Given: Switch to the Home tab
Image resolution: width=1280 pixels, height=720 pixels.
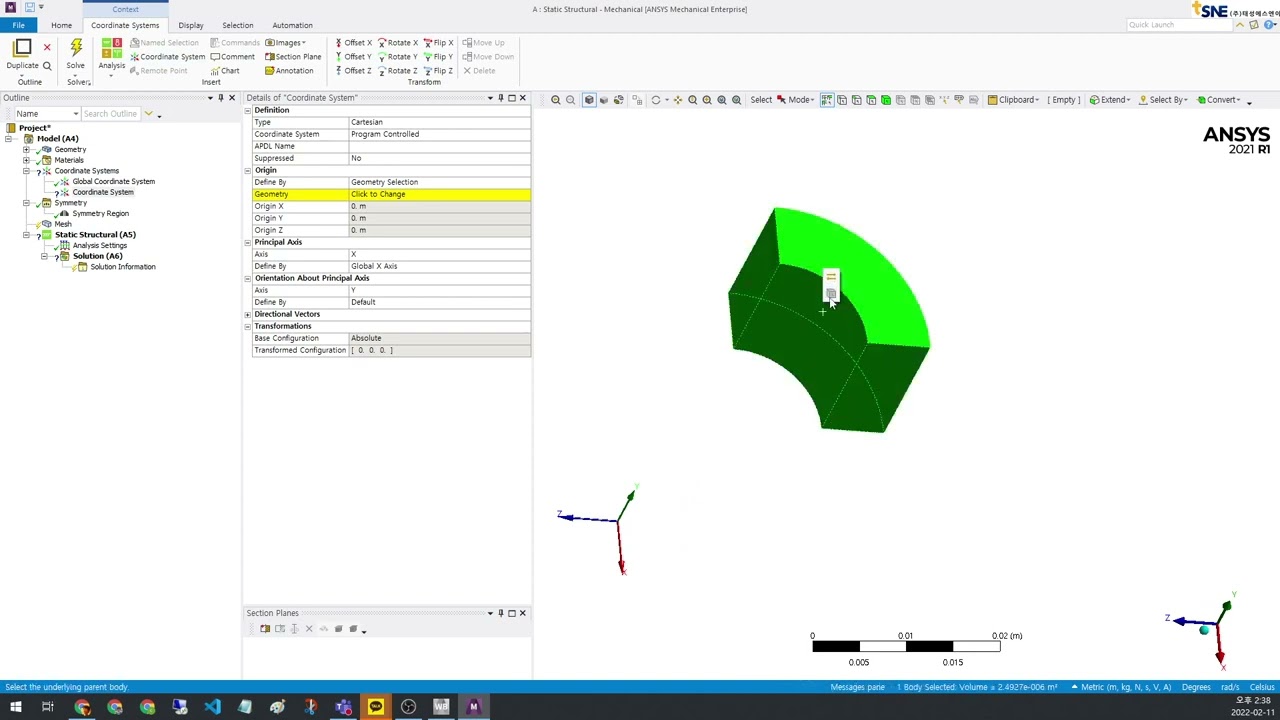Looking at the screenshot, I should pos(61,25).
